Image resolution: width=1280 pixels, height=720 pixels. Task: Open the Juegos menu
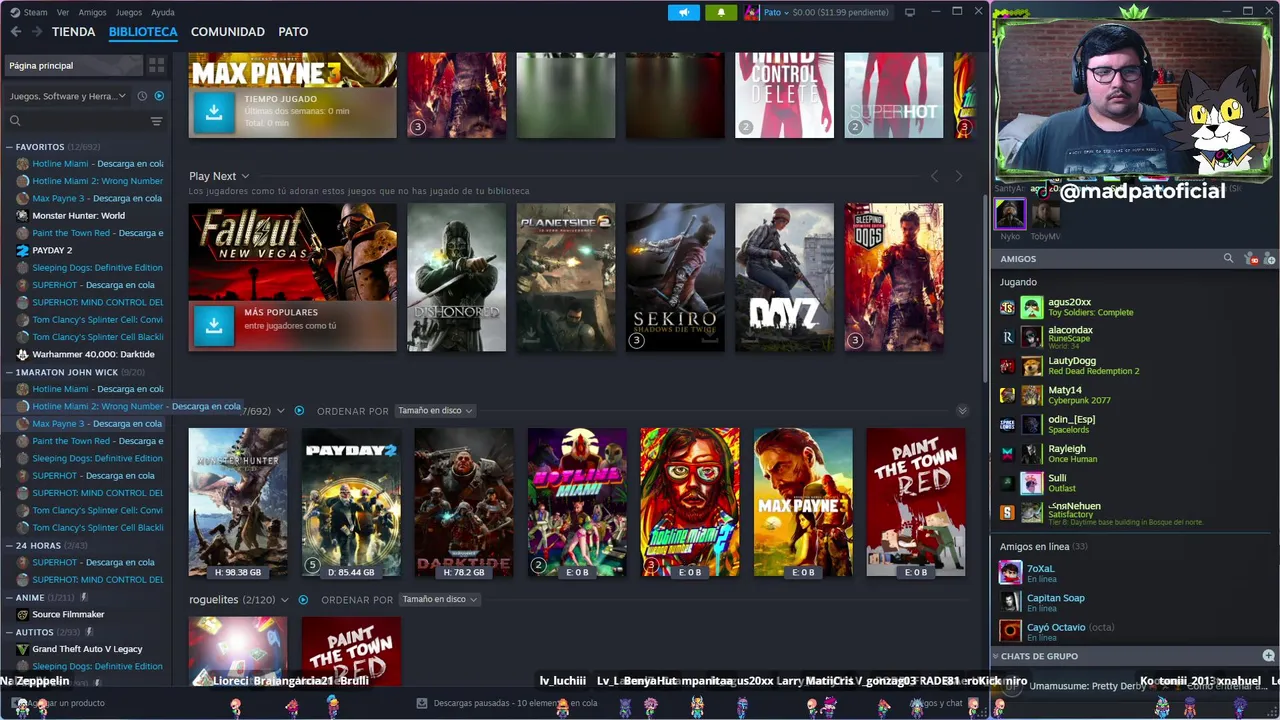129,12
